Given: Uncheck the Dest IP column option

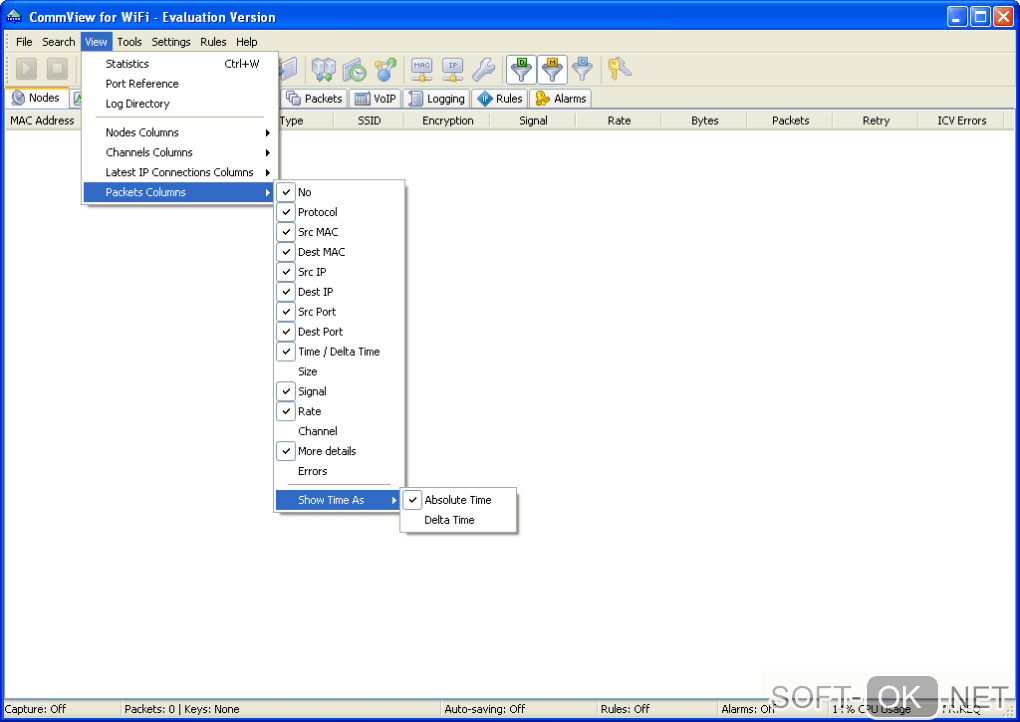Looking at the screenshot, I should [339, 291].
